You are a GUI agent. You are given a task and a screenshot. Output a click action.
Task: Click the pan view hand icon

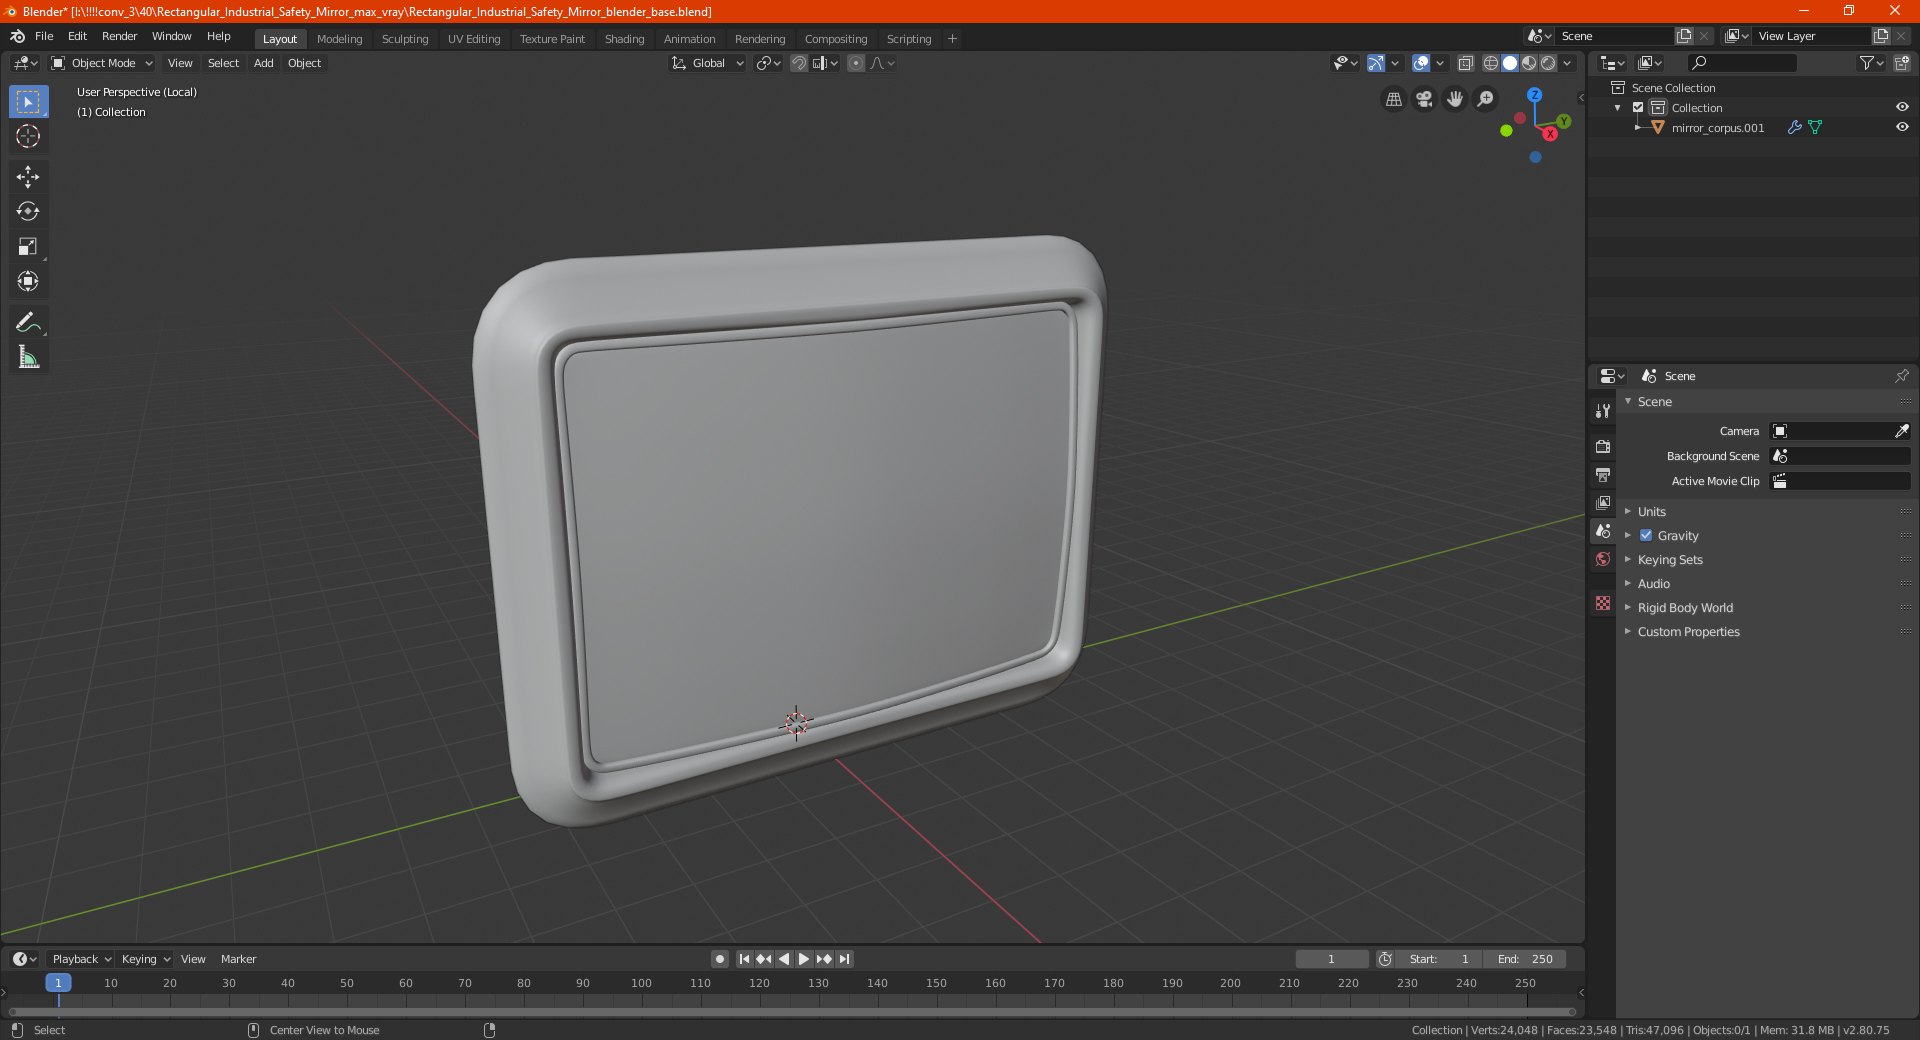[1455, 99]
